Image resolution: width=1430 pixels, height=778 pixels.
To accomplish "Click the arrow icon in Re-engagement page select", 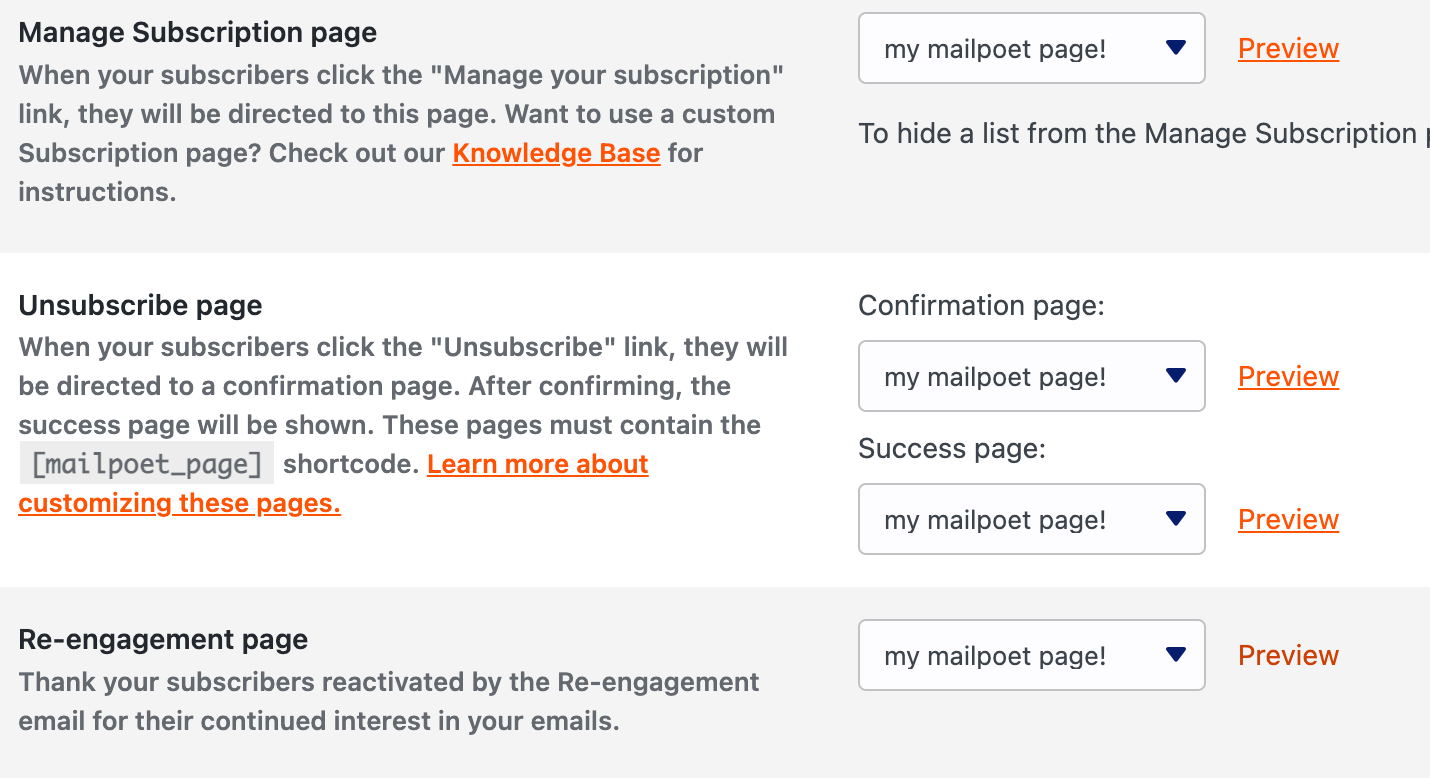I will tap(1176, 655).
